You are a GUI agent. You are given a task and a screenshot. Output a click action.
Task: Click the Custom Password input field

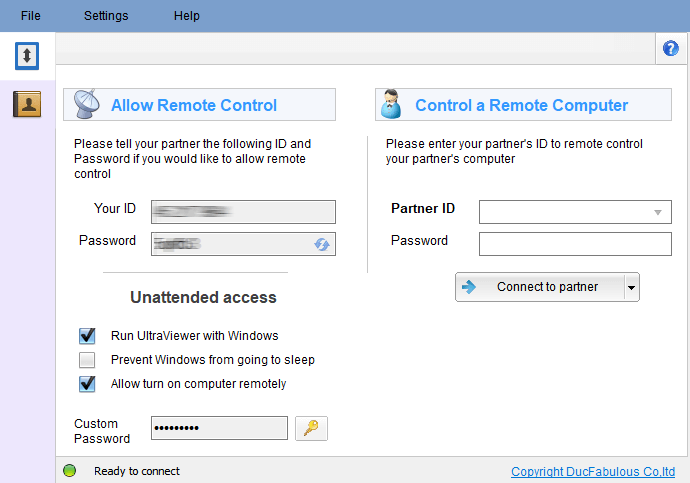click(x=219, y=428)
